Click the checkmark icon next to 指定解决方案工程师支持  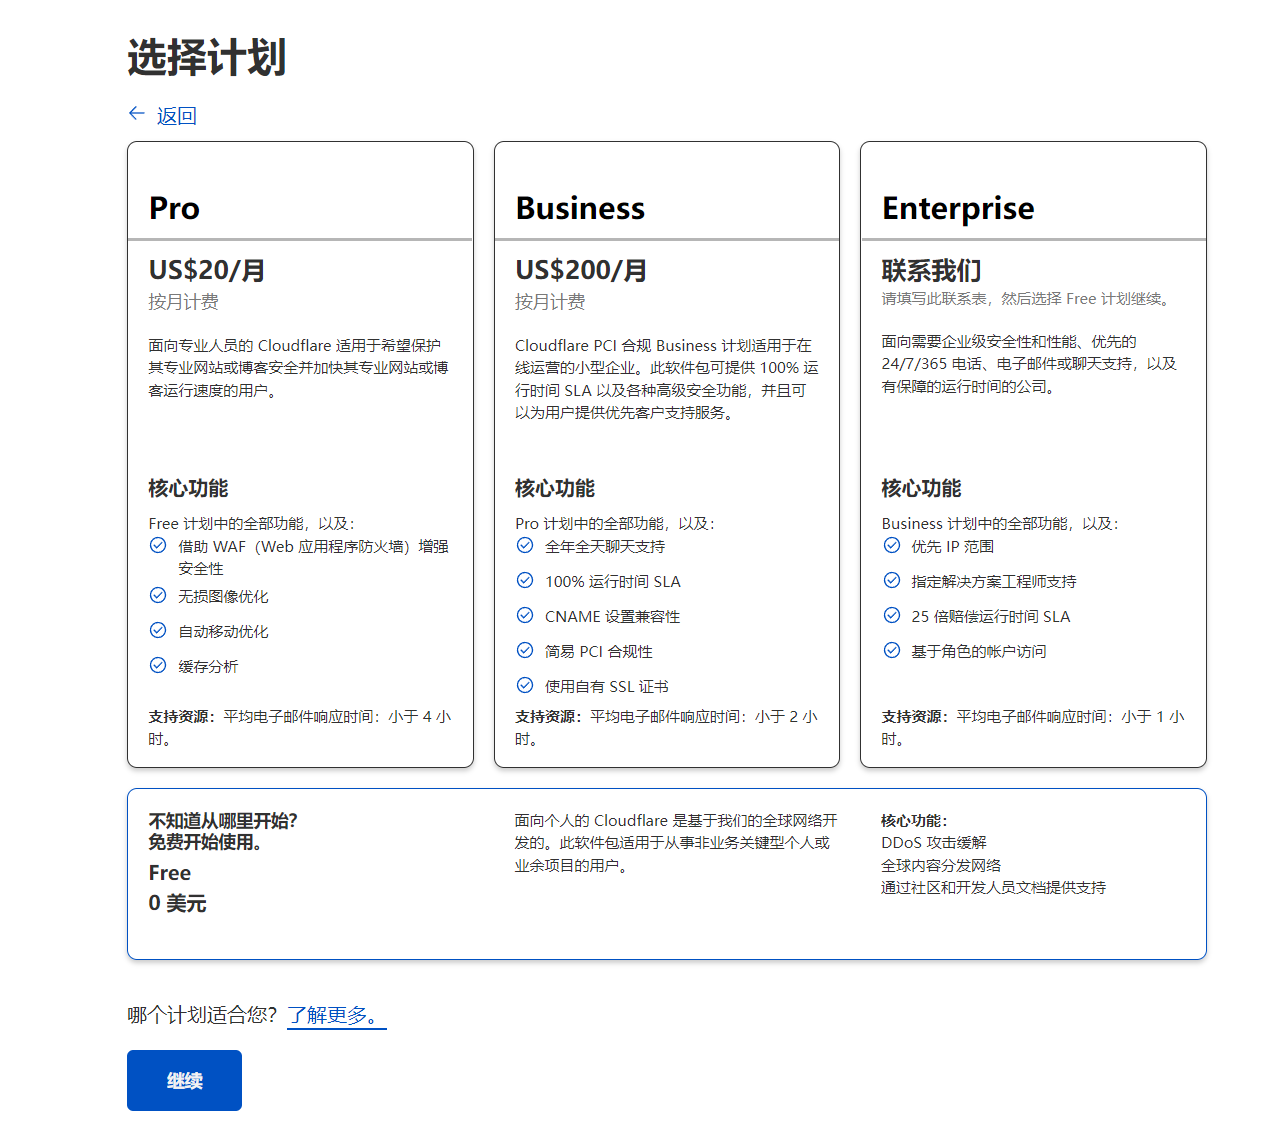pyautogui.click(x=892, y=580)
